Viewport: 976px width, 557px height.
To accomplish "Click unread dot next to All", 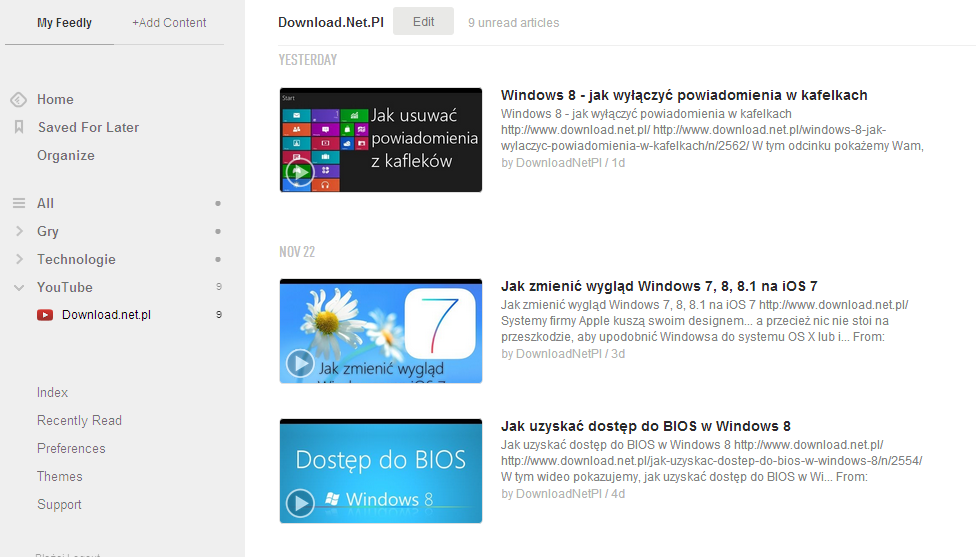I will pyautogui.click(x=218, y=204).
